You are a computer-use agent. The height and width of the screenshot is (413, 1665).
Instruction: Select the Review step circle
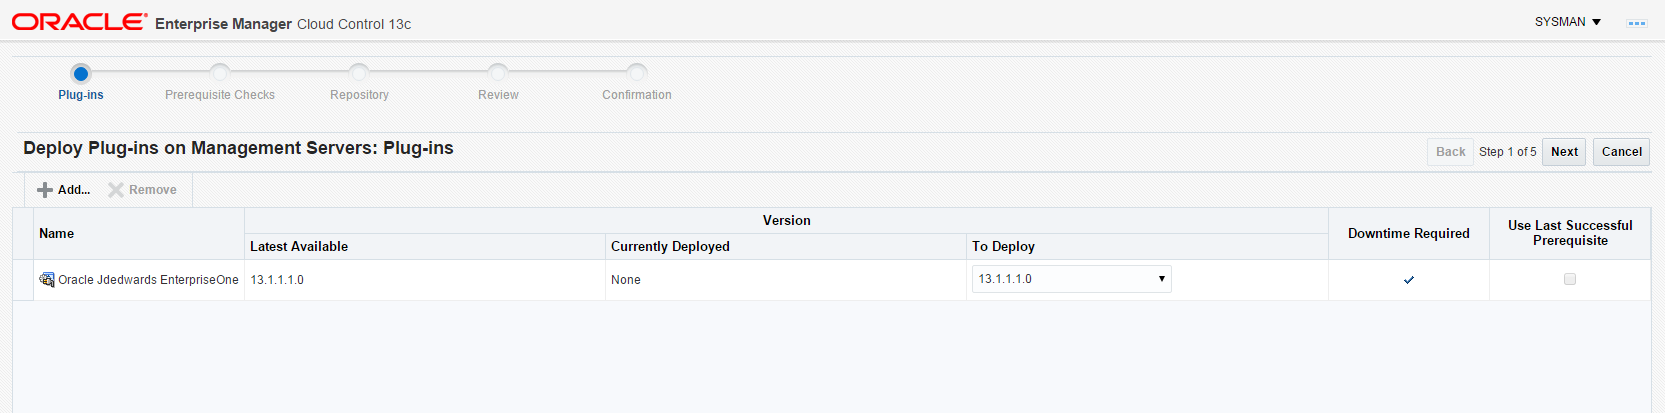[x=498, y=73]
